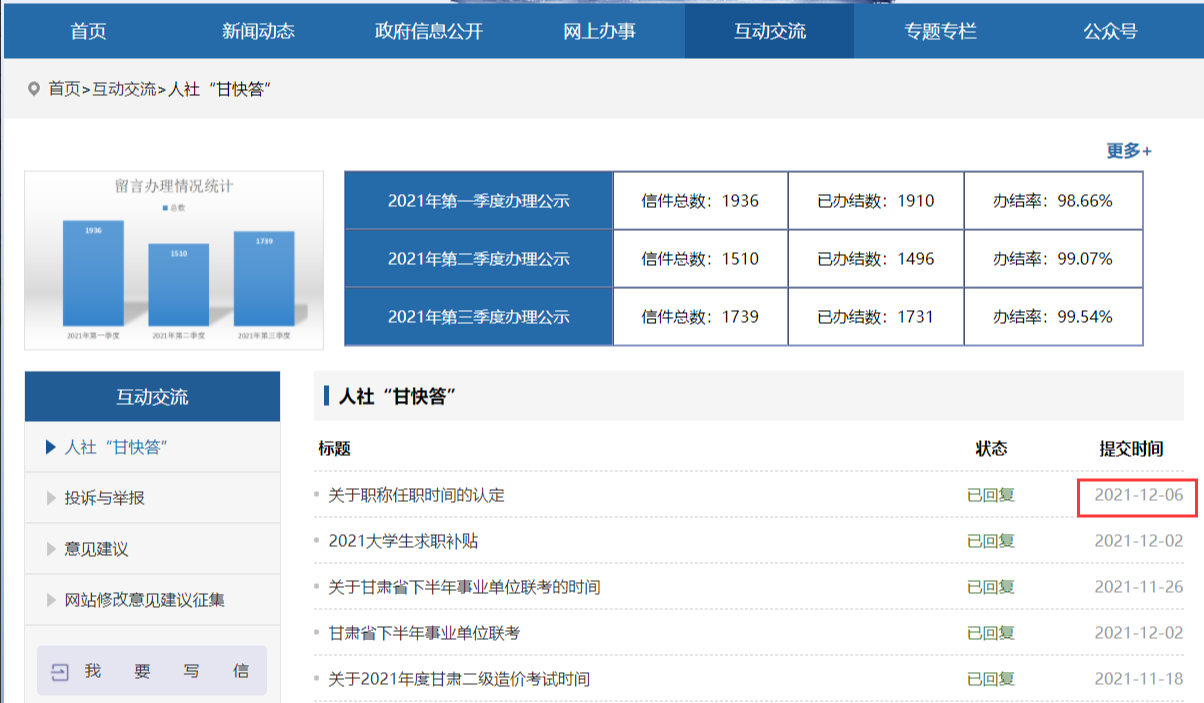The width and height of the screenshot is (1204, 703).
Task: Open the 专题专栏 navigation tab
Action: tap(940, 31)
